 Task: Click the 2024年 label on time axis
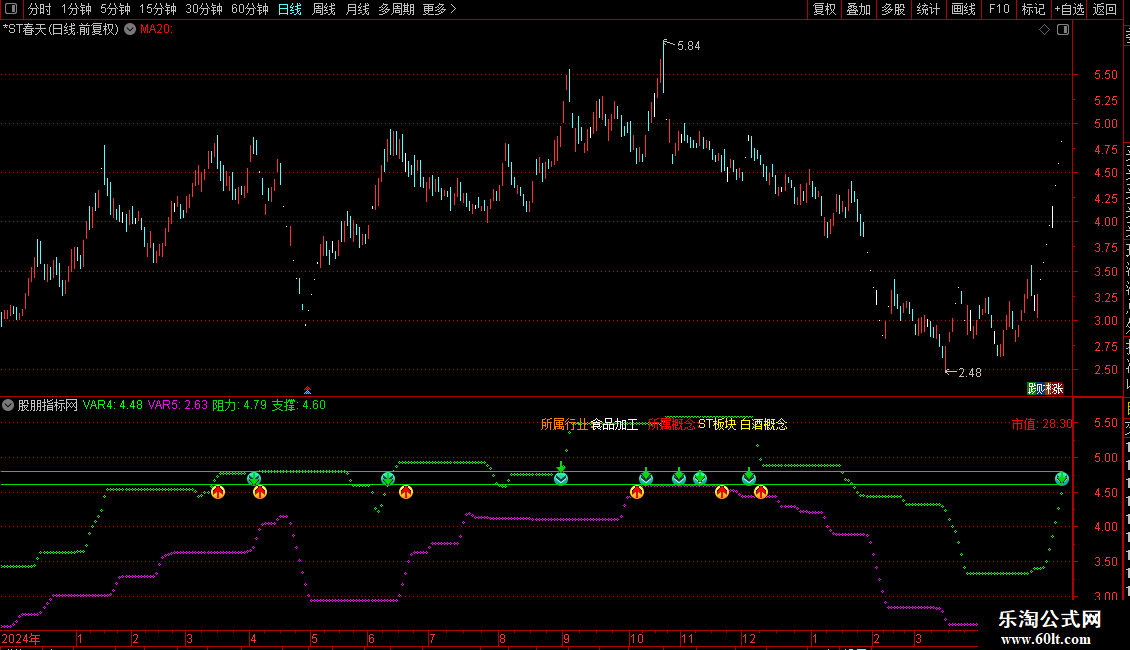pos(21,638)
